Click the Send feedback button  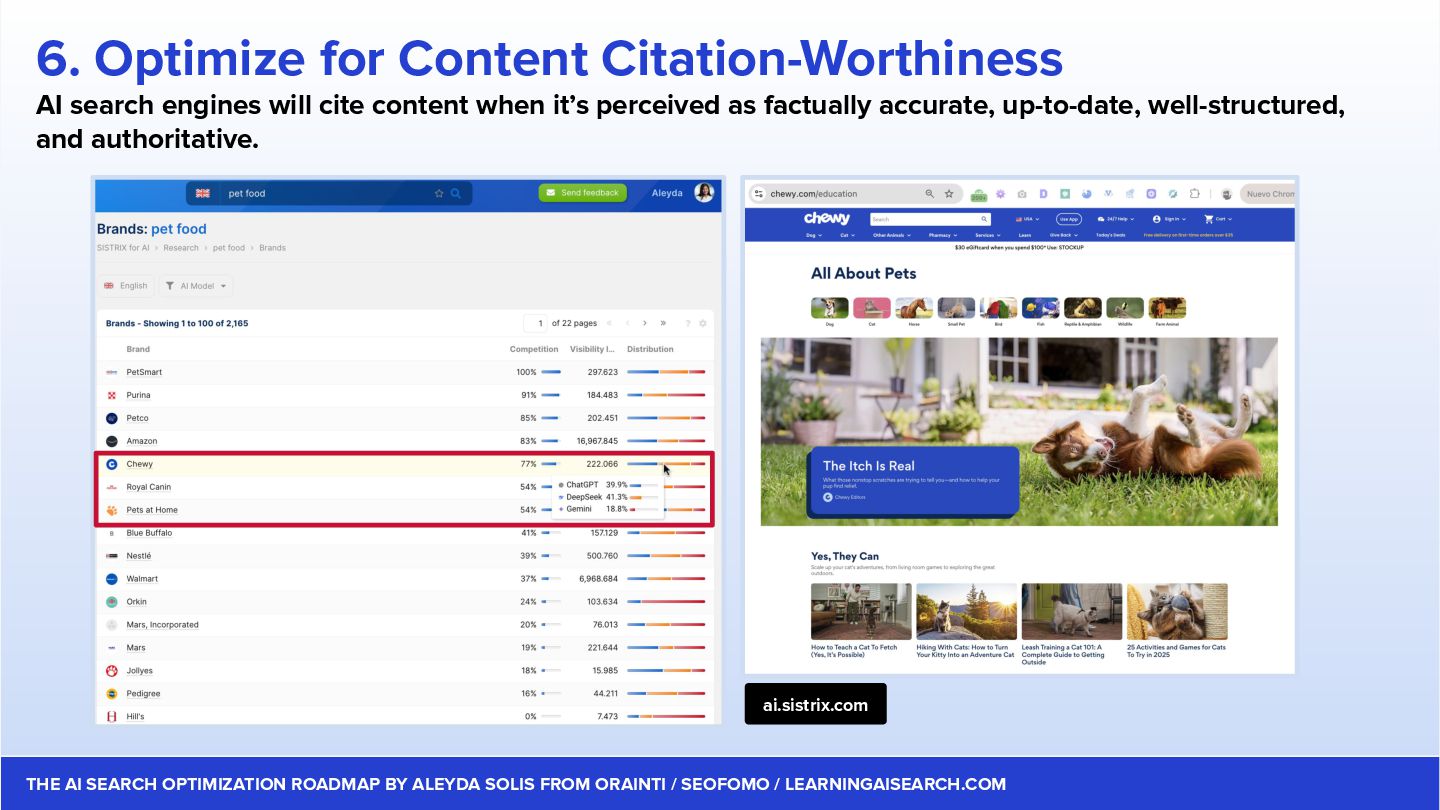tap(582, 192)
